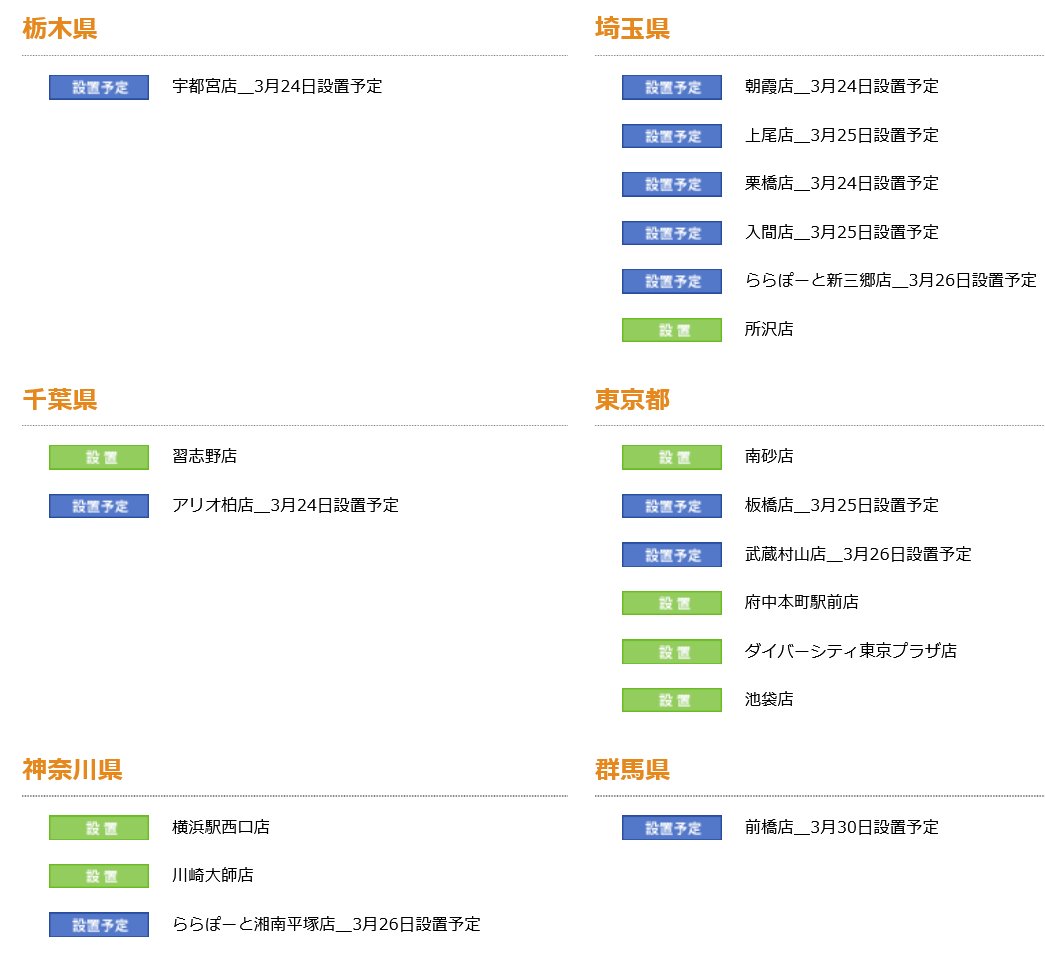Click the 設置予定 badge for 入間店
The height and width of the screenshot is (955, 1045).
click(x=671, y=233)
